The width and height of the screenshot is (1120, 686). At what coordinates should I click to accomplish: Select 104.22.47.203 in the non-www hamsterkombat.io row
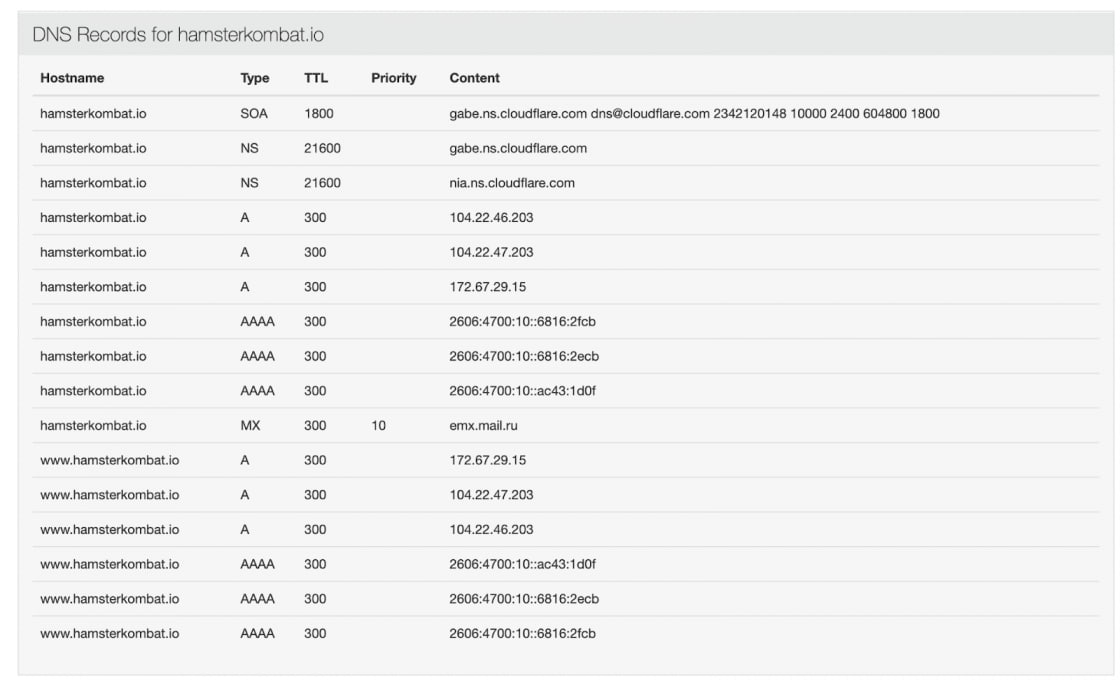click(x=491, y=252)
